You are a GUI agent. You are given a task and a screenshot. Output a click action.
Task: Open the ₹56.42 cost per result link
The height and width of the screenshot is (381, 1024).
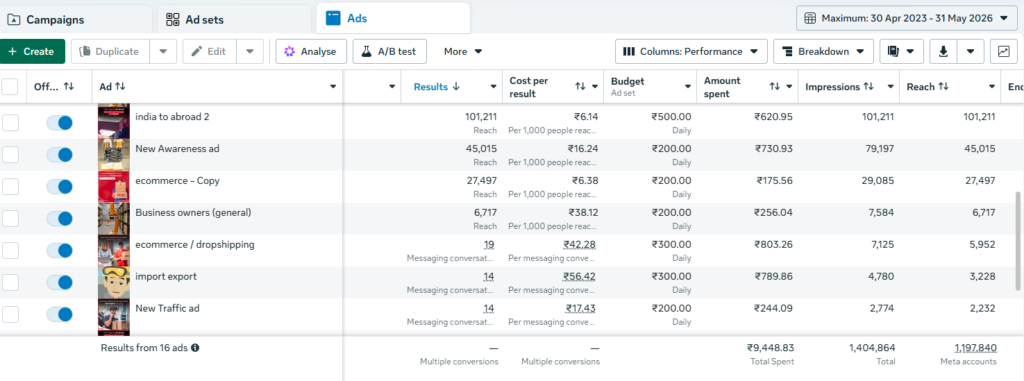click(579, 276)
